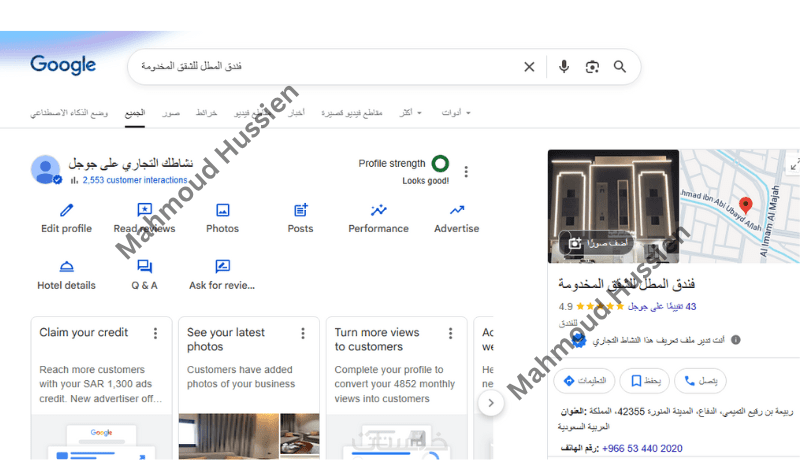
Task: Open See your latest photos card menu
Action: click(303, 334)
